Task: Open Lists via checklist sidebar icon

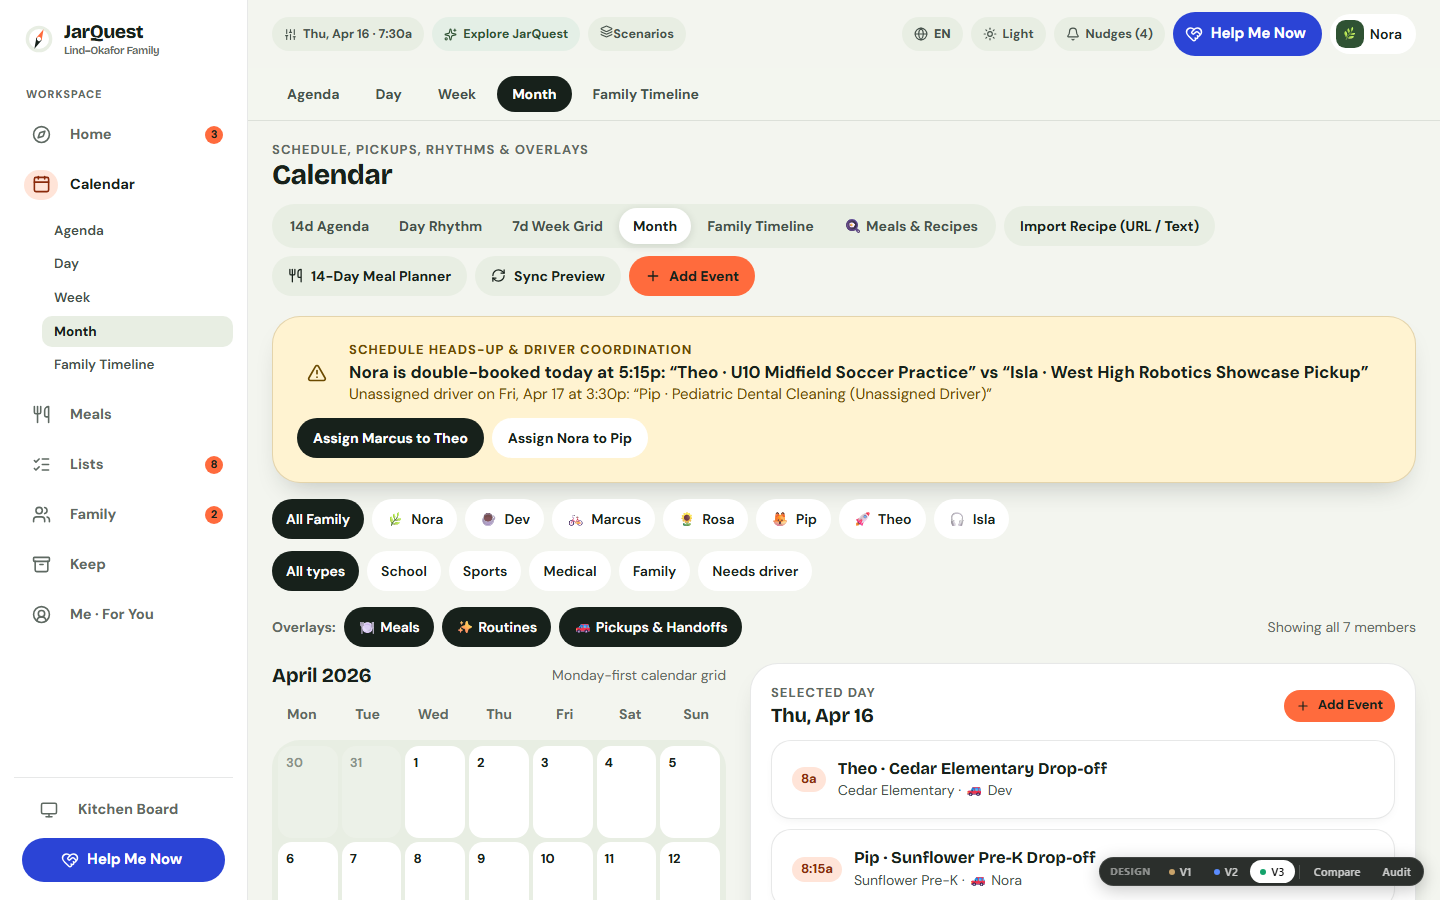Action: click(42, 465)
